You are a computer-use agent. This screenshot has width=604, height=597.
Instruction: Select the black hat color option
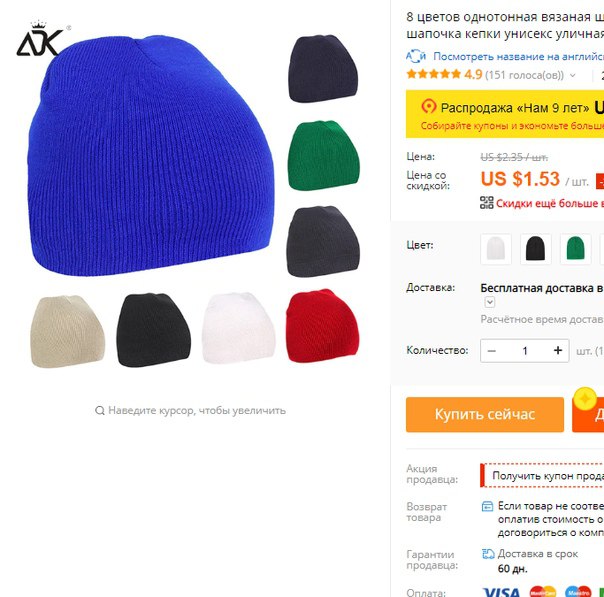(535, 249)
